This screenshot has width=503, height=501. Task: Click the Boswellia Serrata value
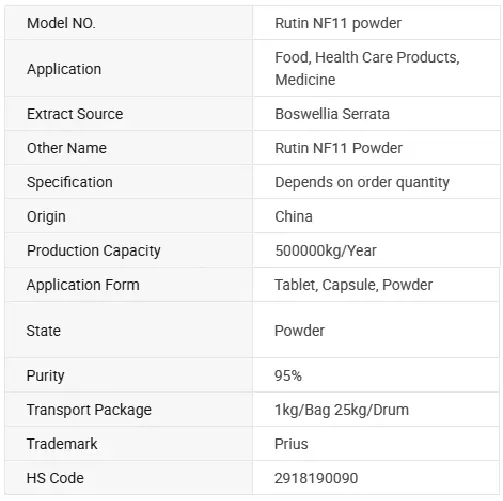[x=332, y=114]
